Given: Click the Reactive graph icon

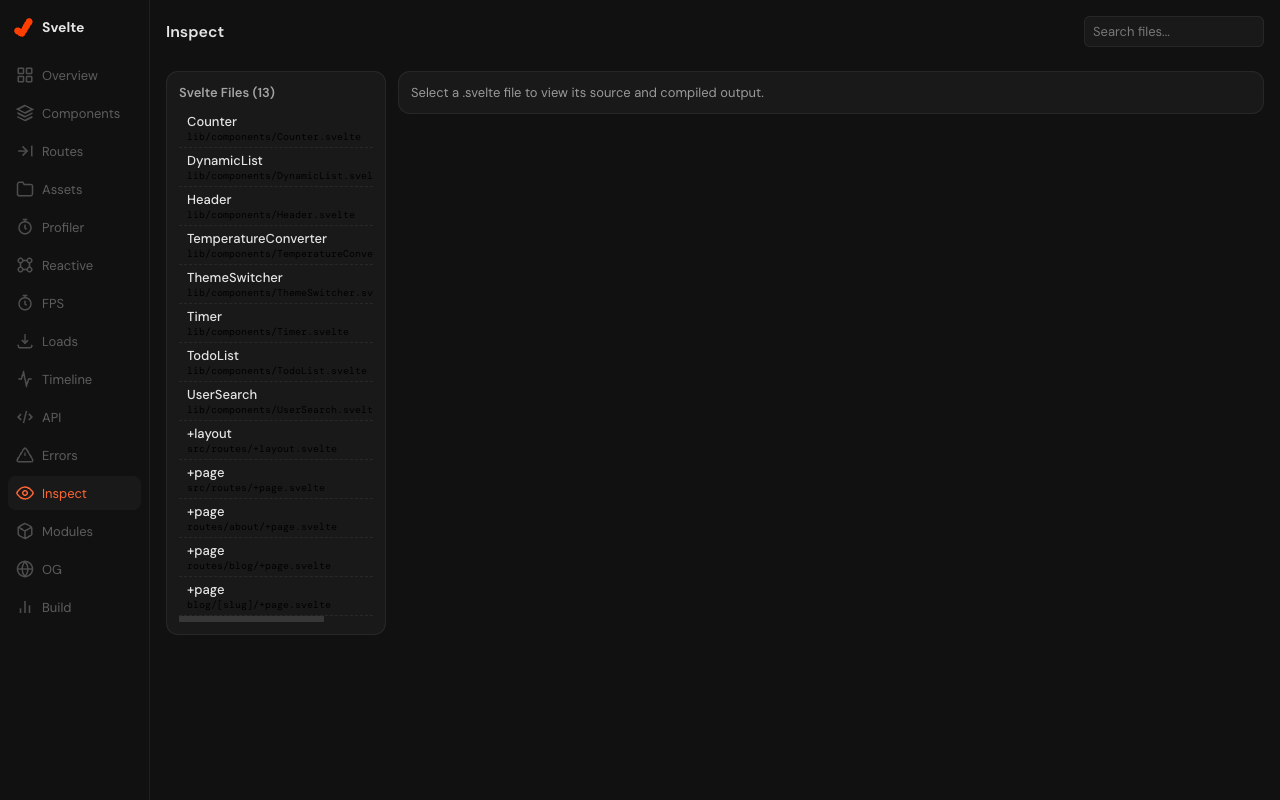Looking at the screenshot, I should [25, 265].
